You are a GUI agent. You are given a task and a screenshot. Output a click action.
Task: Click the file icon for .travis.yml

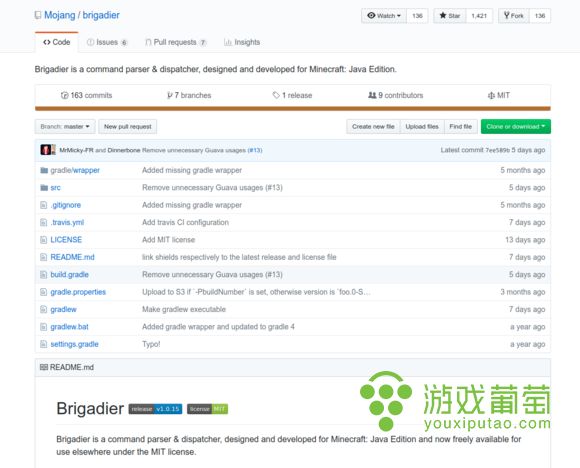pos(43,222)
